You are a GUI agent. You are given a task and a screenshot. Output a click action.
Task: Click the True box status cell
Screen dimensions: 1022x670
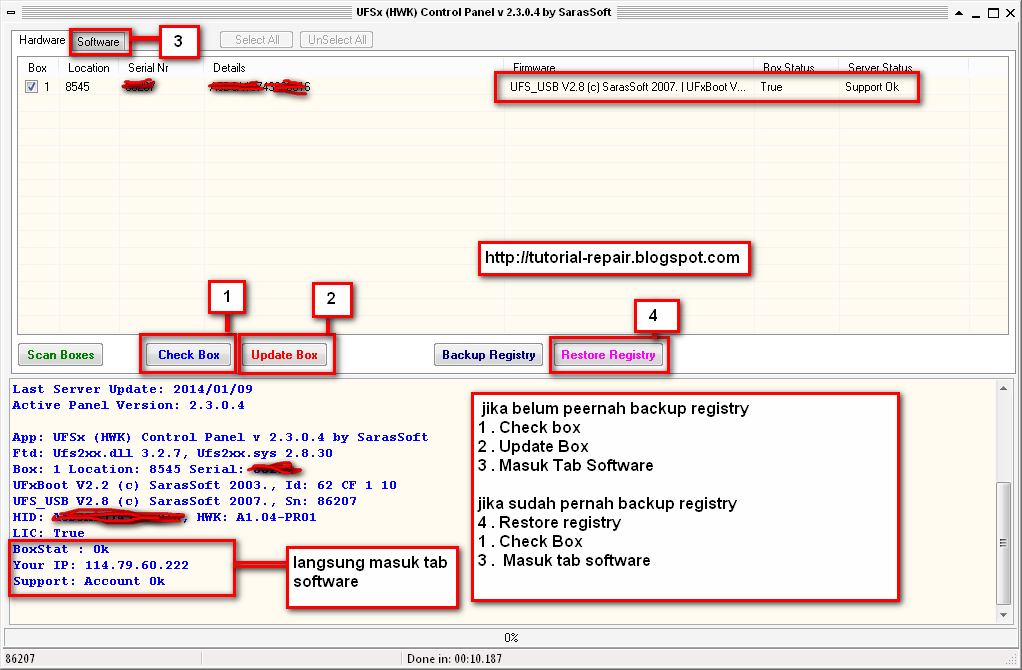[x=771, y=87]
